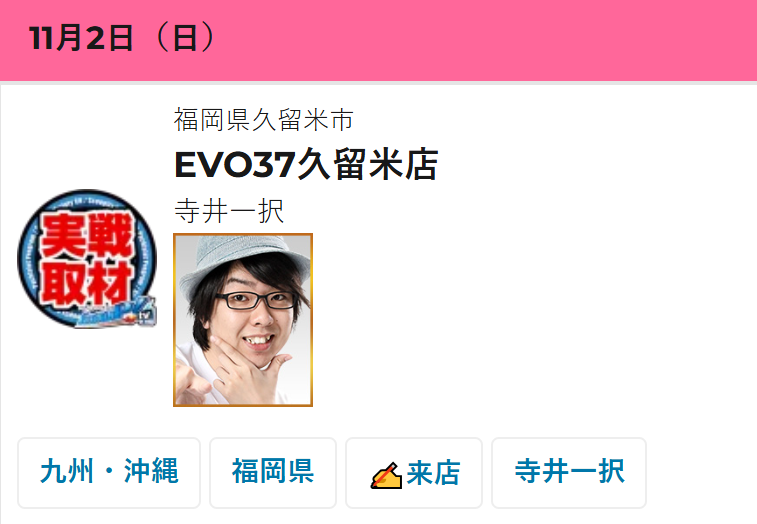
Task: Click the writing-hand emoji in the 来店 tag
Action: [x=386, y=475]
